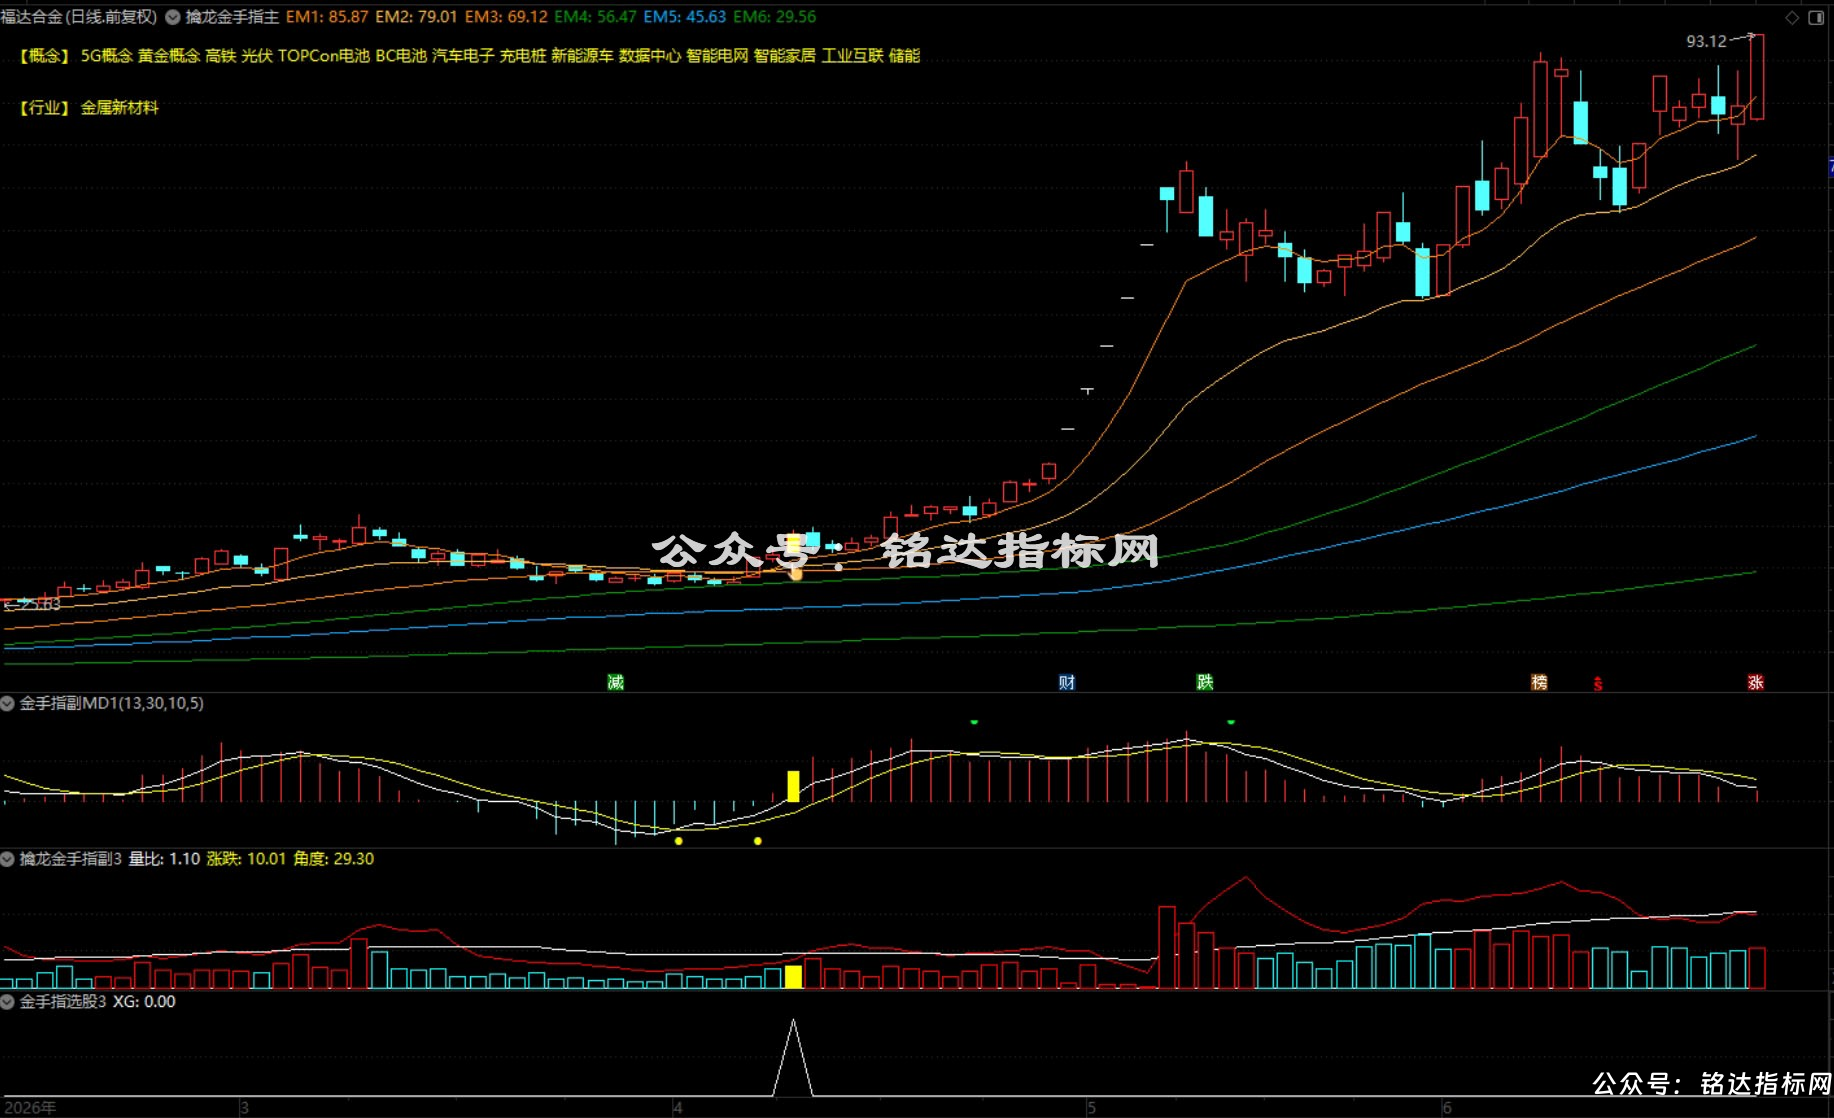Viewport: 1834px width, 1118px height.
Task: Click the 智能电网 concept tag
Action: point(717,56)
